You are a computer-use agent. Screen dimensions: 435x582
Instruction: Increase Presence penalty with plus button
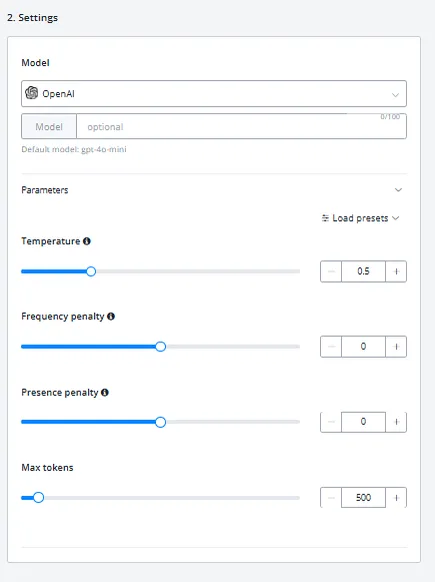(396, 422)
